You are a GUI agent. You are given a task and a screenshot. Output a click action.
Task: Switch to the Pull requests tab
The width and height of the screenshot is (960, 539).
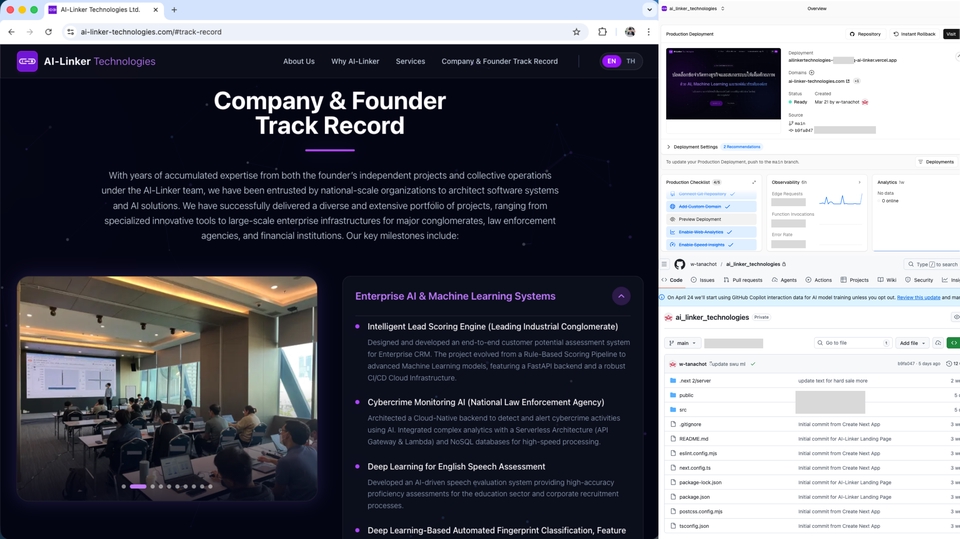click(744, 280)
